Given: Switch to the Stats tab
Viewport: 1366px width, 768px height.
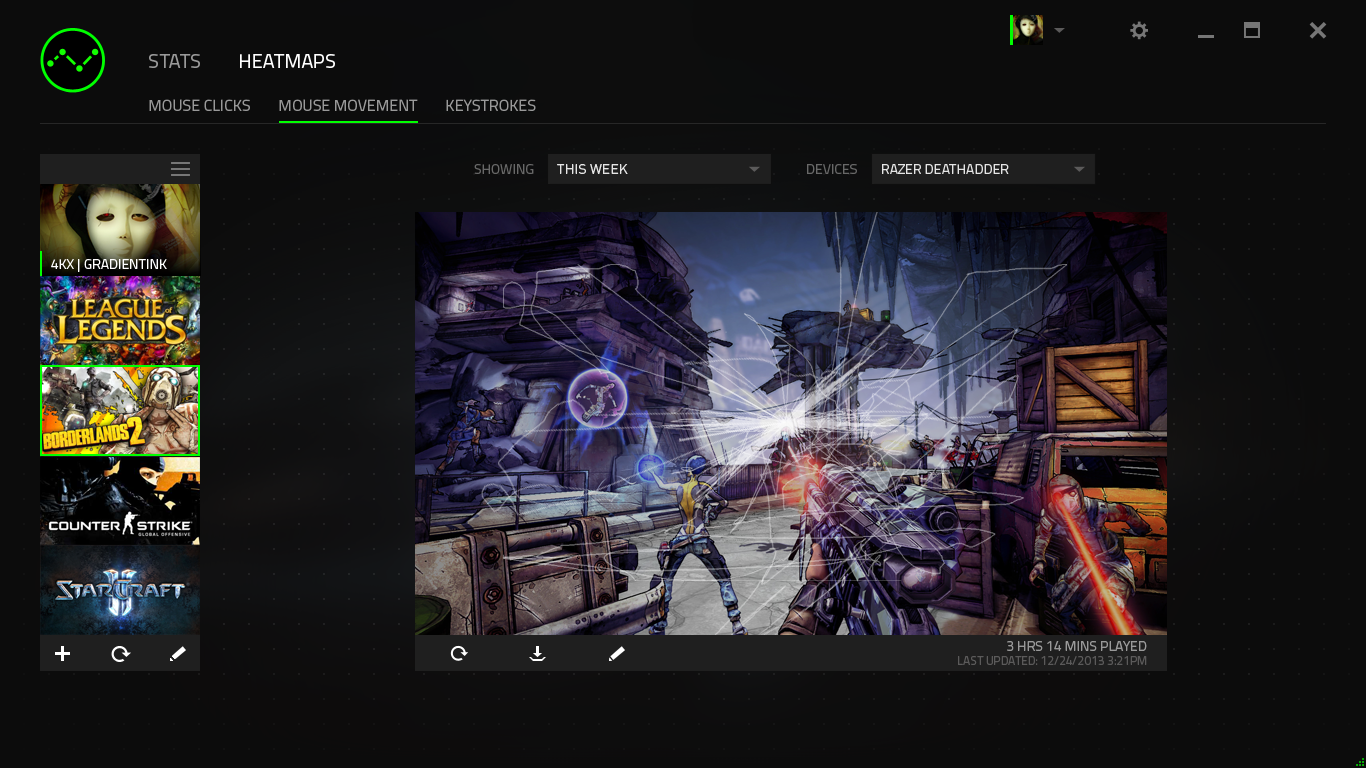Looking at the screenshot, I should click(x=174, y=61).
